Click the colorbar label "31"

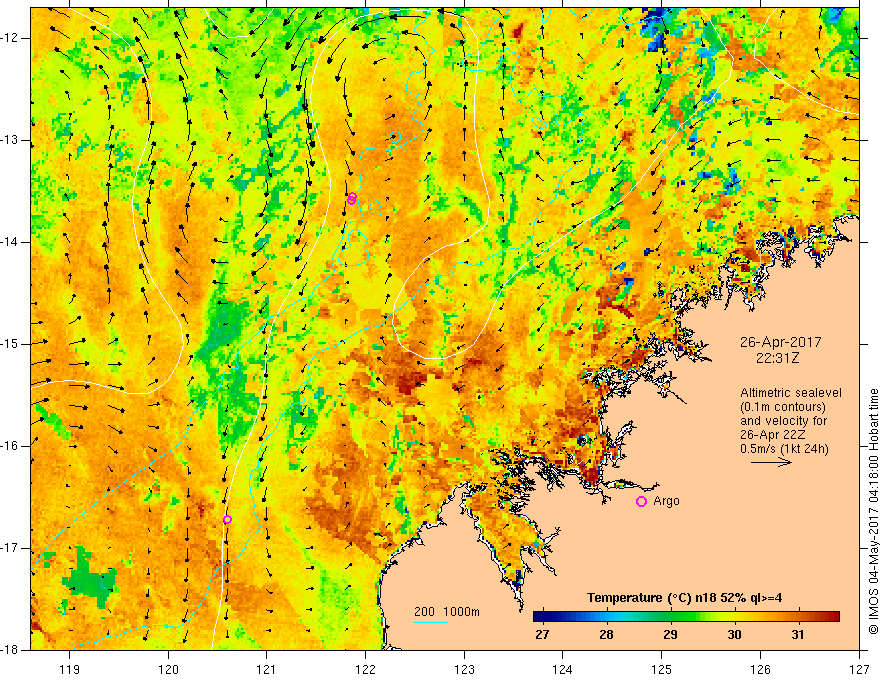click(x=798, y=635)
